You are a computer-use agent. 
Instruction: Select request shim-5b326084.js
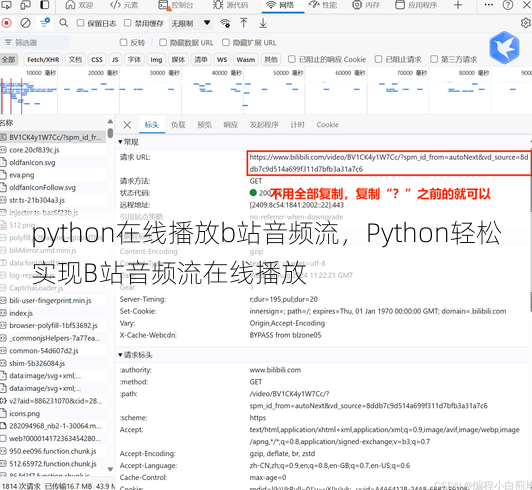coord(53,363)
